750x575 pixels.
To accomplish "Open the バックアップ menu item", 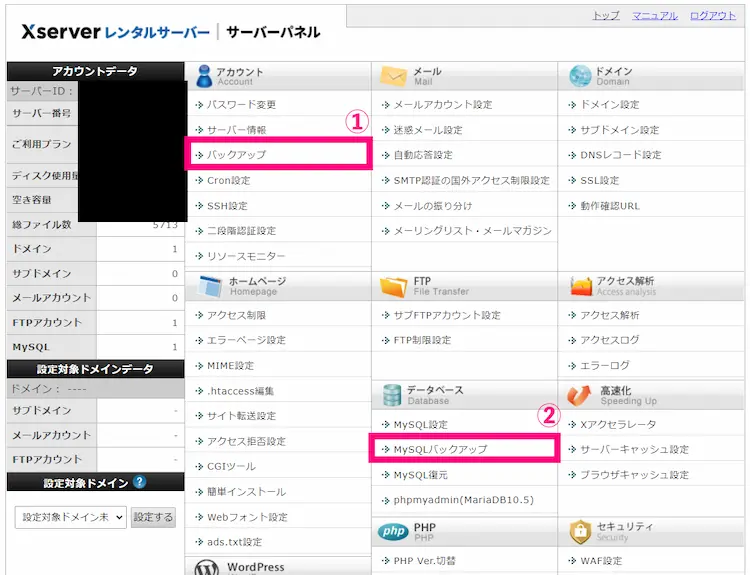I will pyautogui.click(x=236, y=155).
